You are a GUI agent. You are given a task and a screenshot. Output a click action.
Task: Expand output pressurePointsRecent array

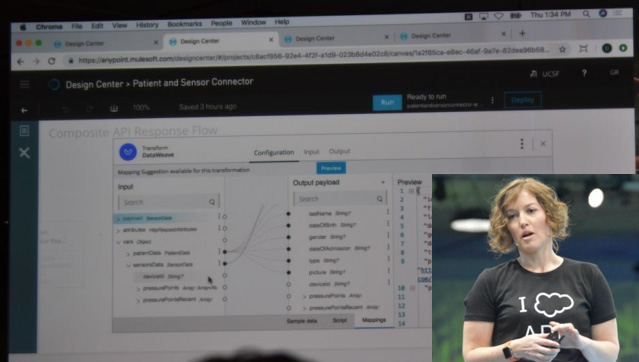tap(304, 308)
